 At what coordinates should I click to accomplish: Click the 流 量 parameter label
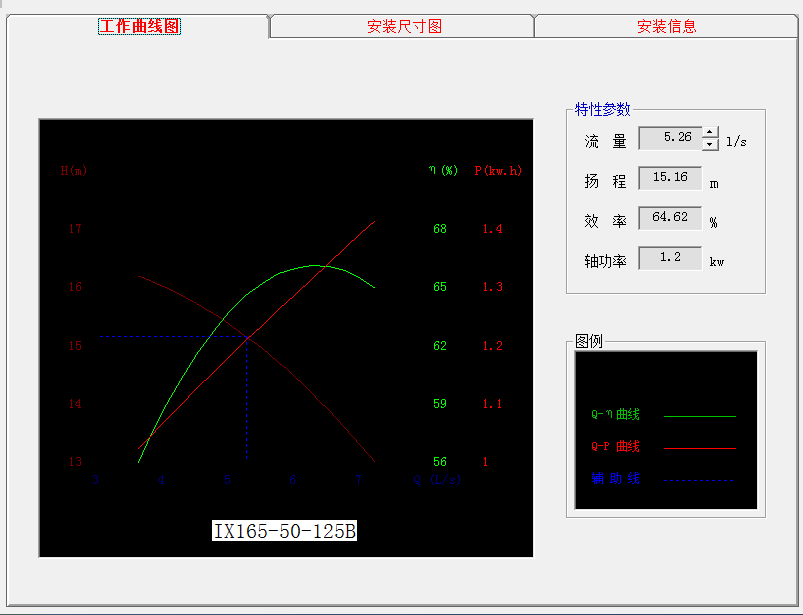[x=605, y=141]
